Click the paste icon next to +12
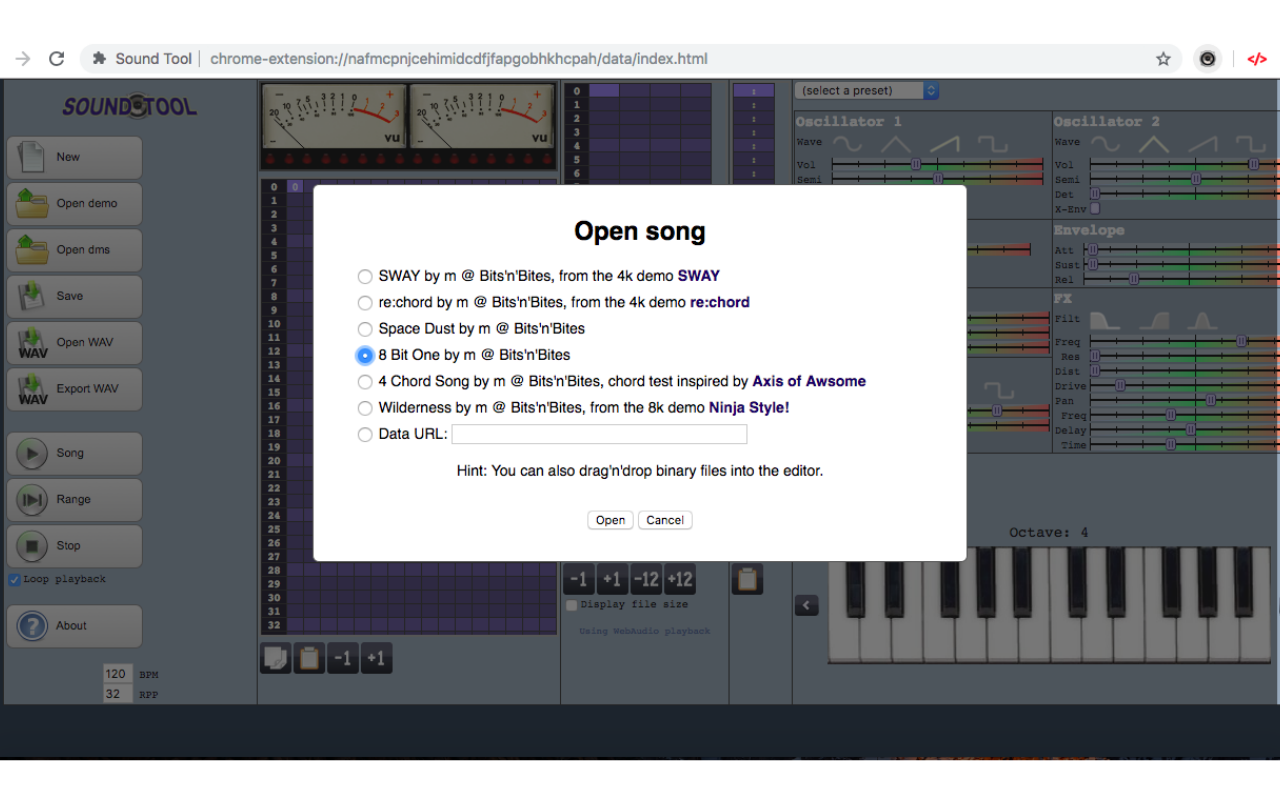 coord(748,579)
